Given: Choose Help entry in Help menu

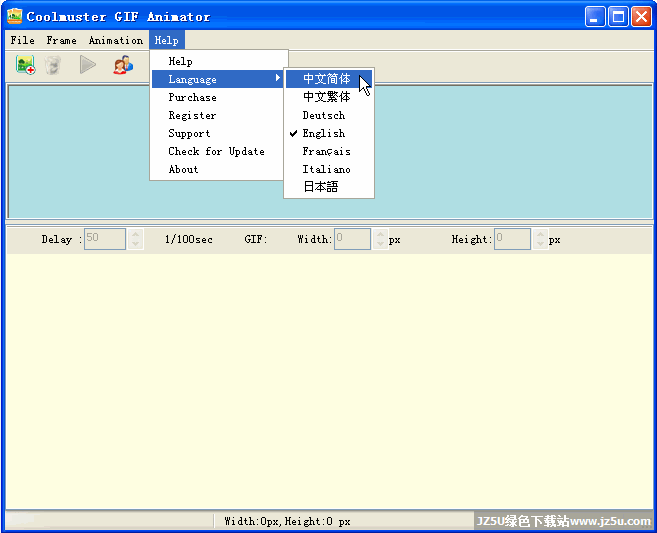Looking at the screenshot, I should 217,61.
